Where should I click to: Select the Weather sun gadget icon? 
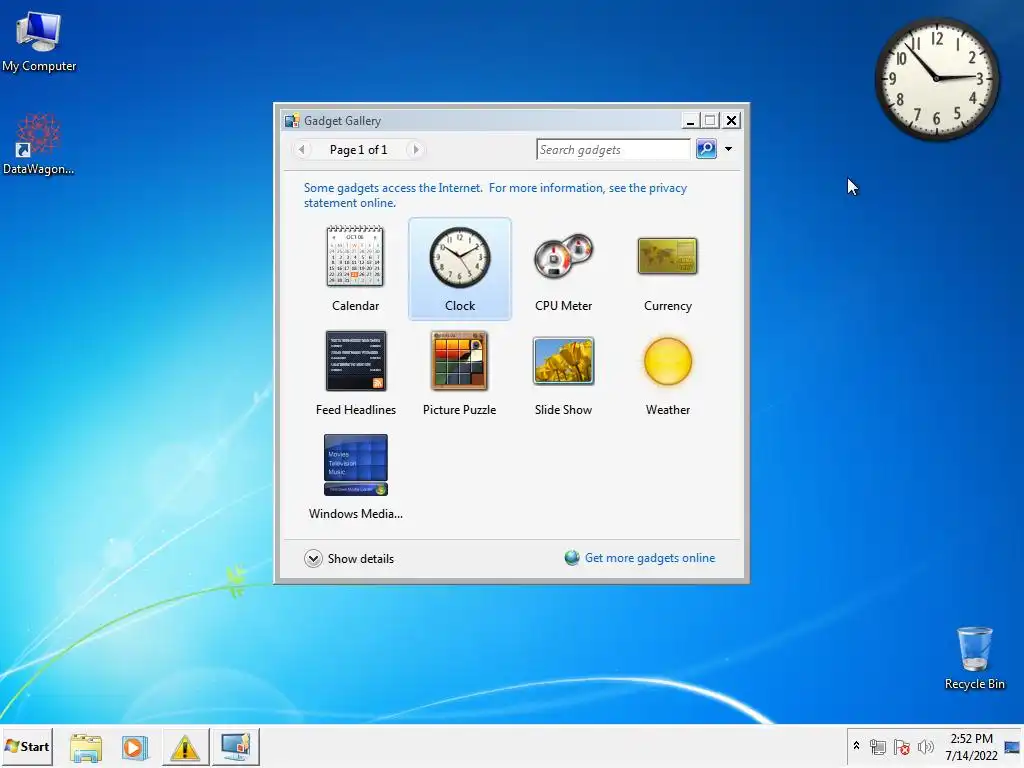[667, 360]
